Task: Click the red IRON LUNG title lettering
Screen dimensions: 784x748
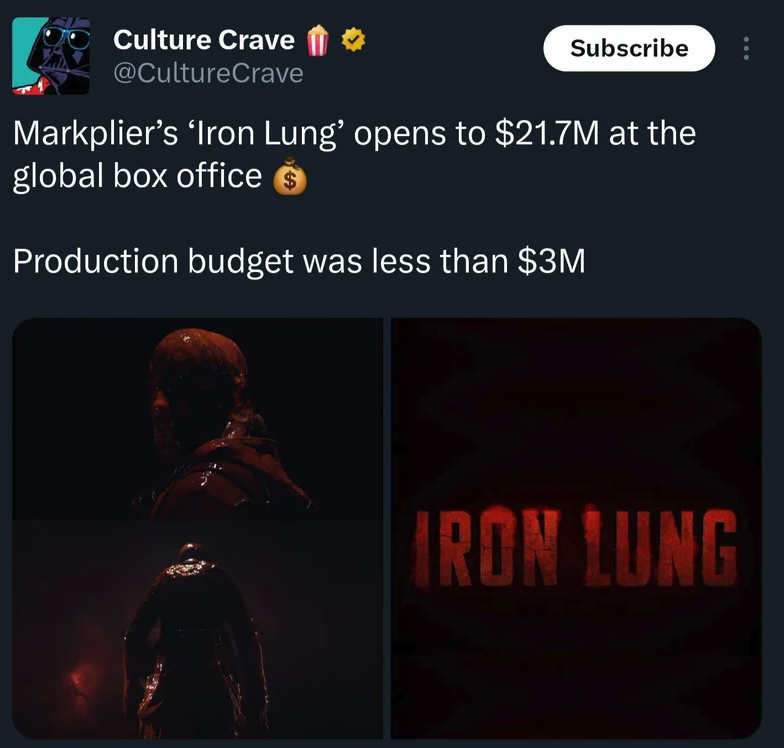Action: pyautogui.click(x=575, y=546)
